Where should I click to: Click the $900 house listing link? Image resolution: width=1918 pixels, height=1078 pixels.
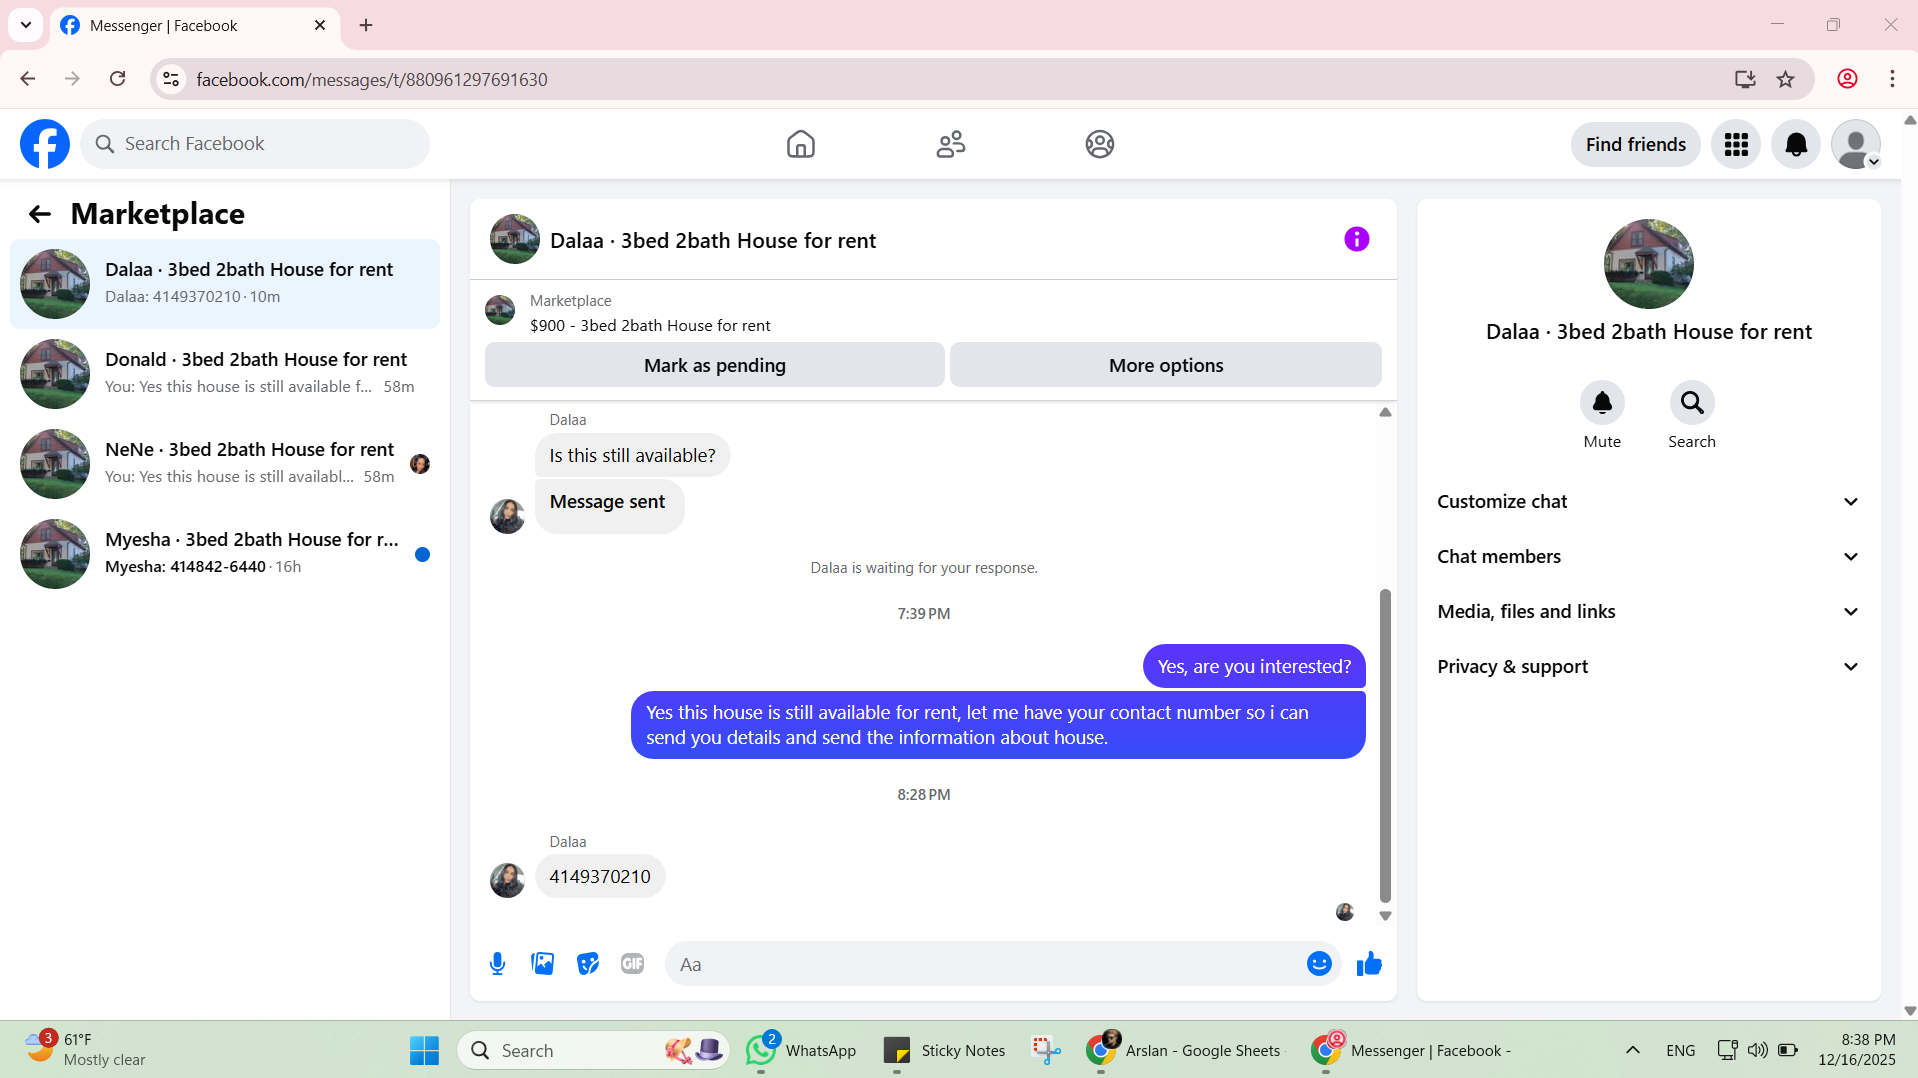point(650,326)
